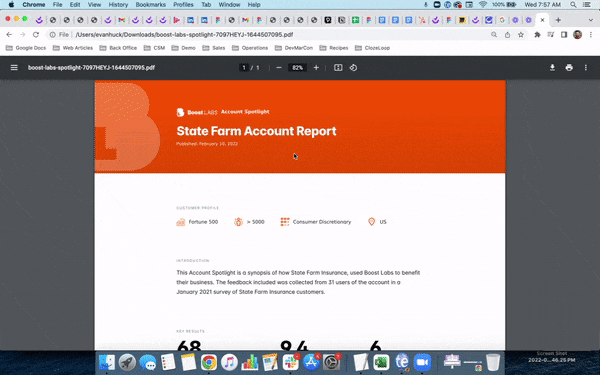Screen dimensions: 600x375
Task: Open the Recipes bookmarks folder
Action: [x=334, y=48]
